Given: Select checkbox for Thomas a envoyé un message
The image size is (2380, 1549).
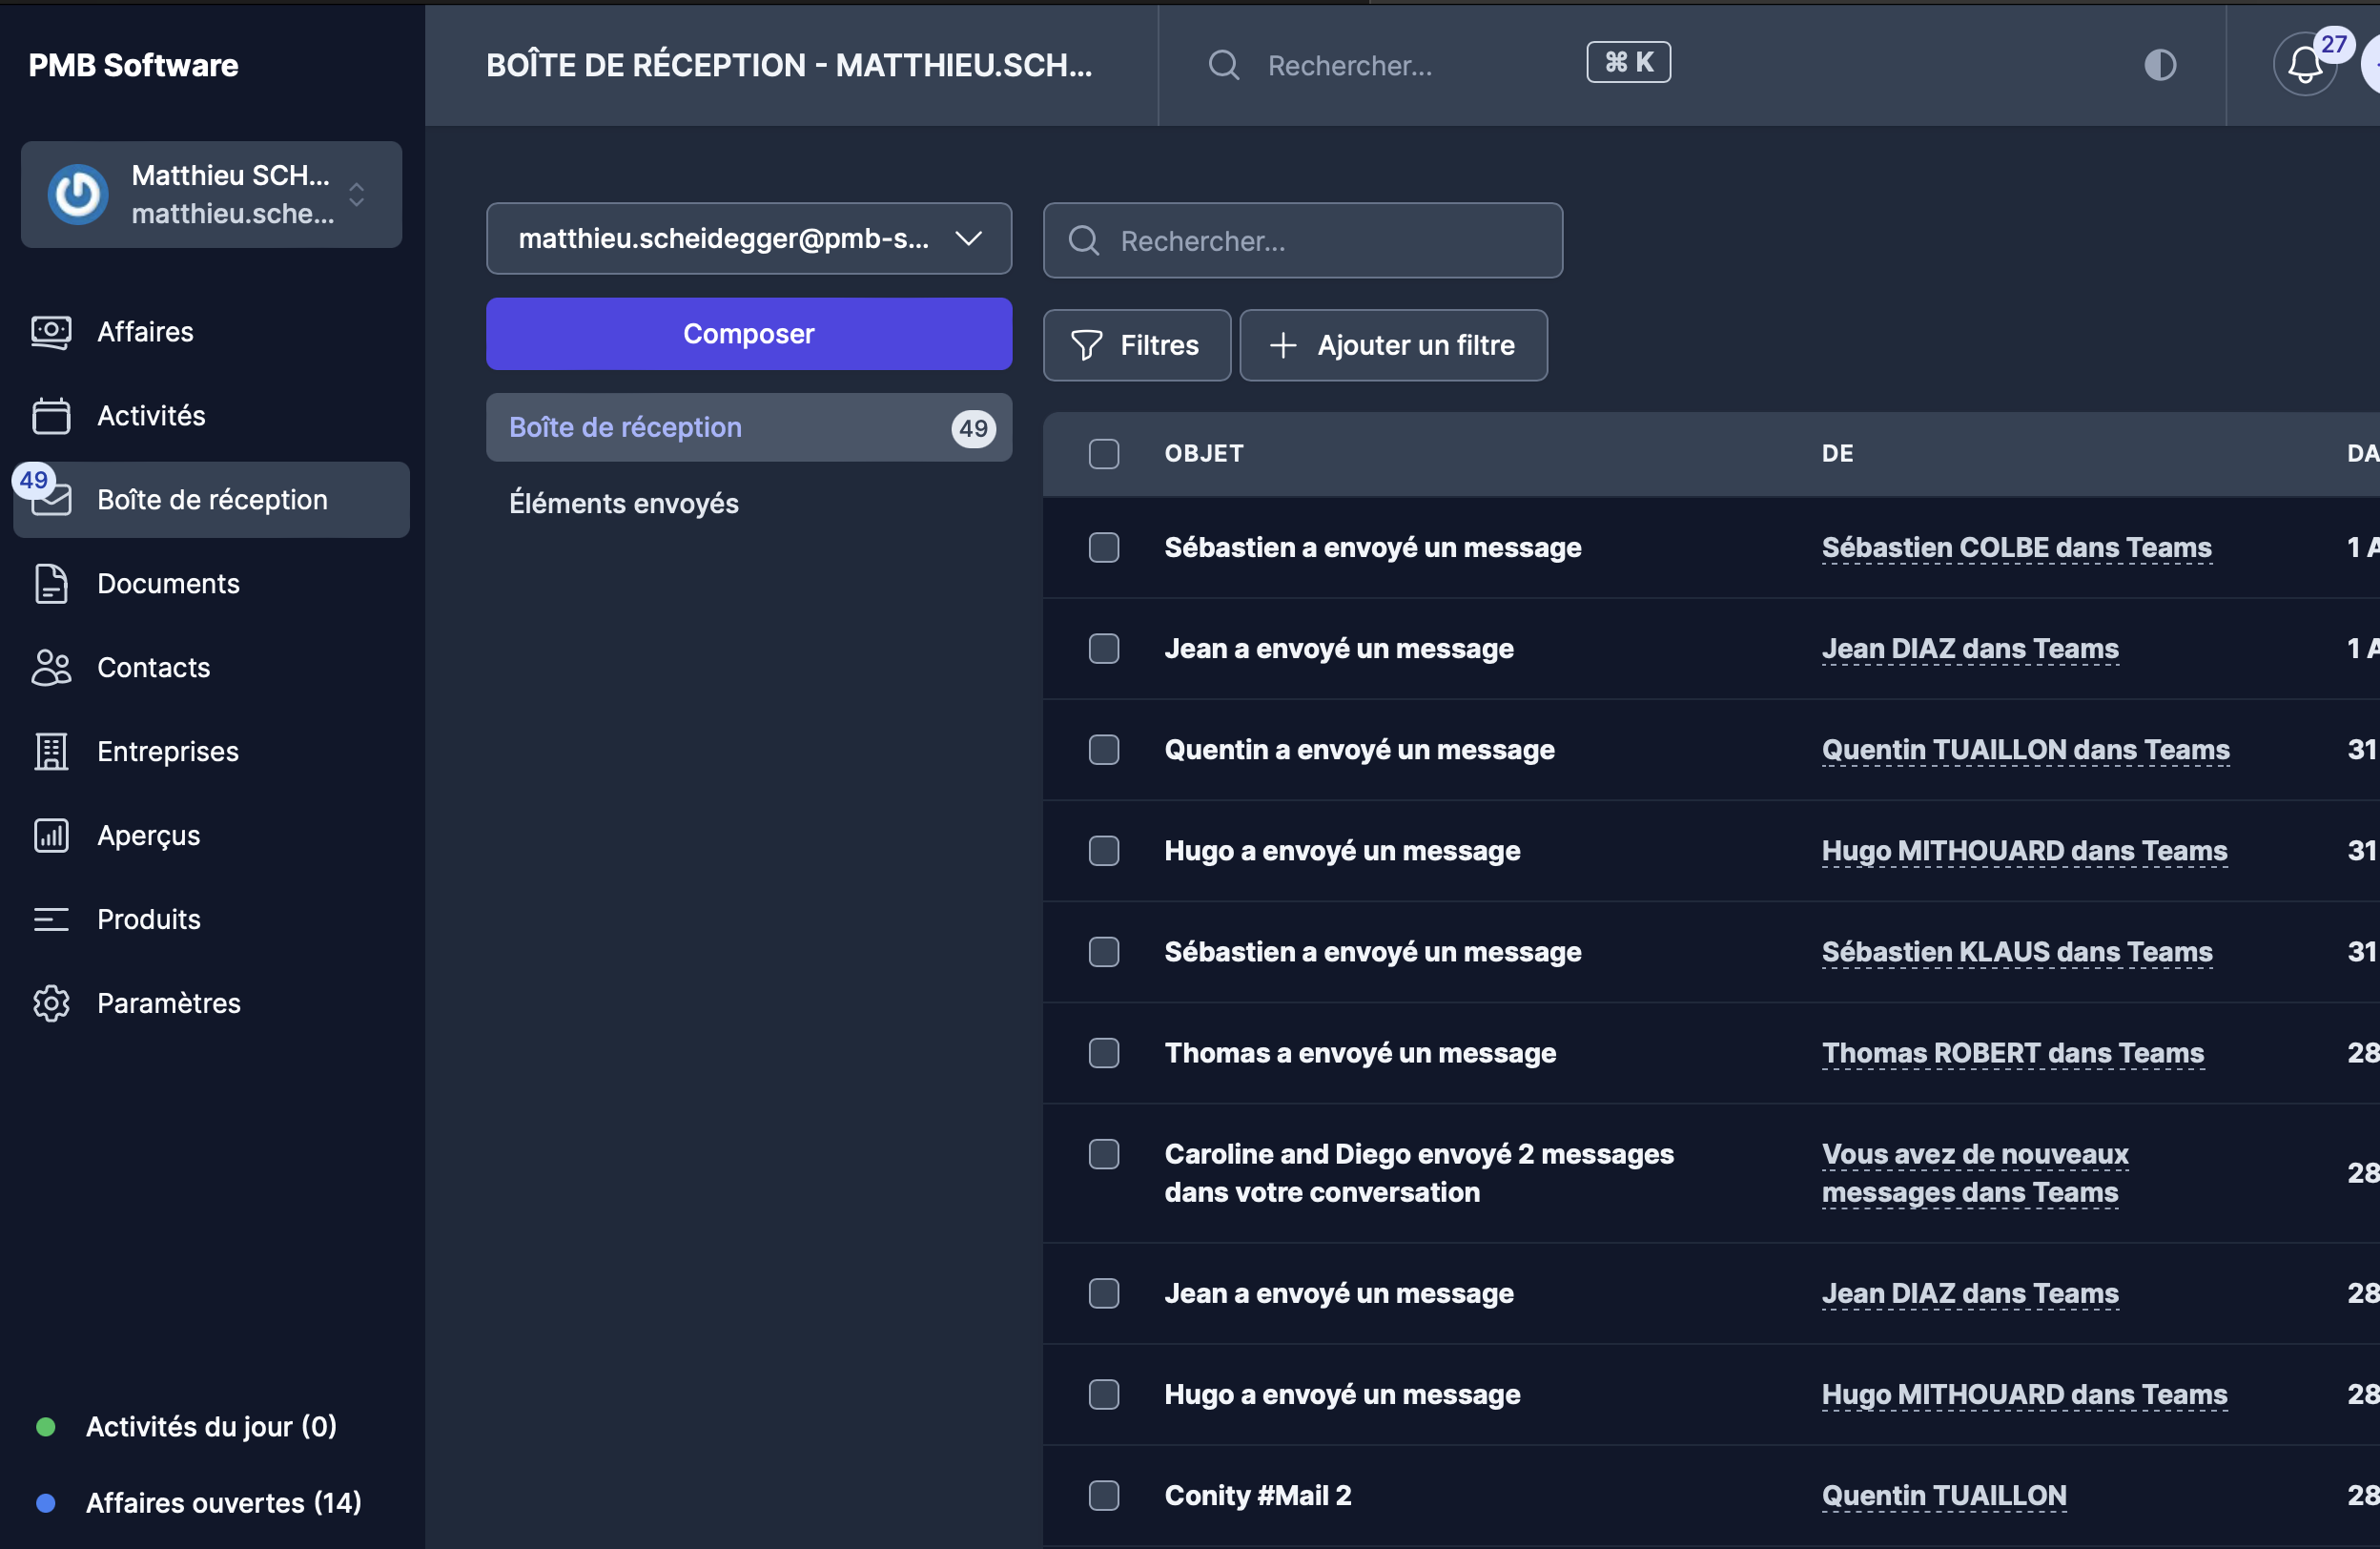Looking at the screenshot, I should (x=1103, y=1053).
